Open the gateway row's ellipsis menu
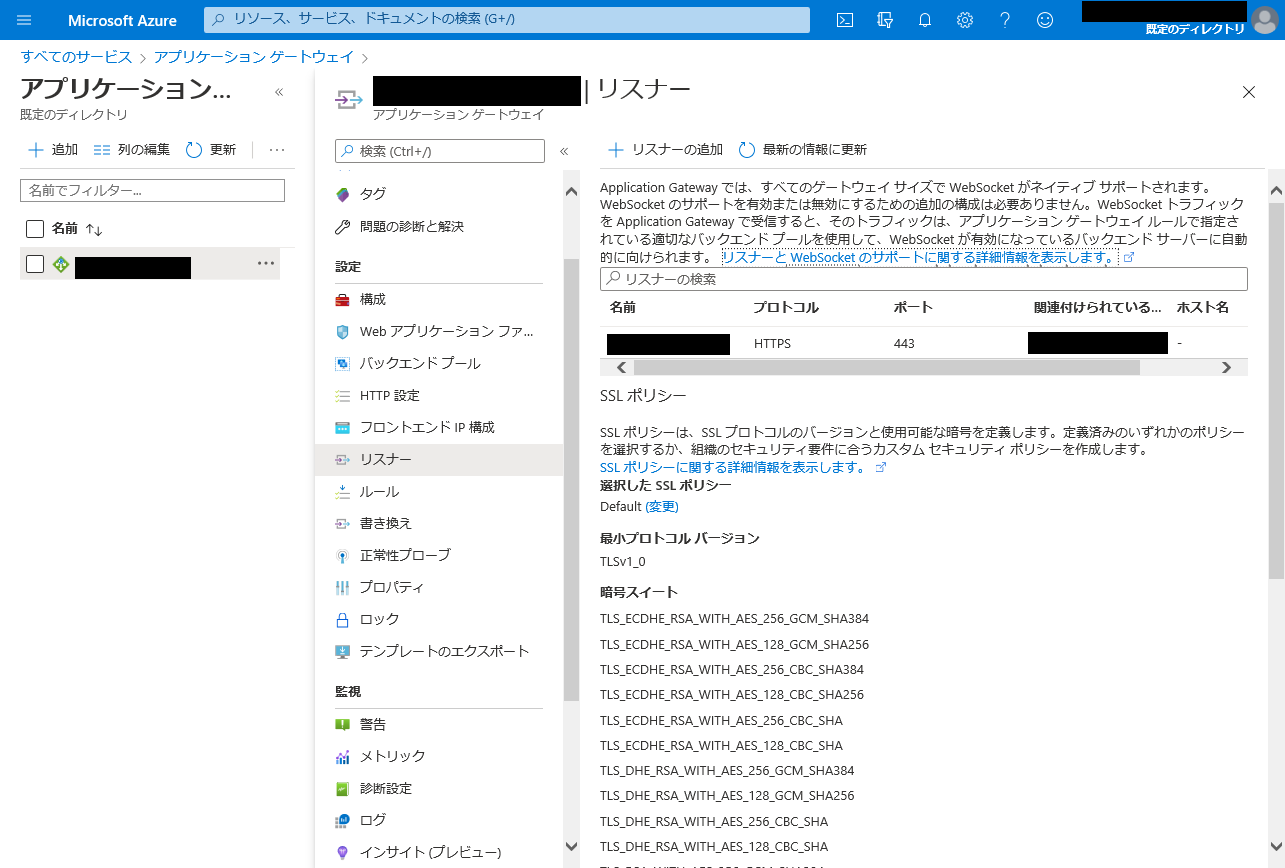 (265, 263)
